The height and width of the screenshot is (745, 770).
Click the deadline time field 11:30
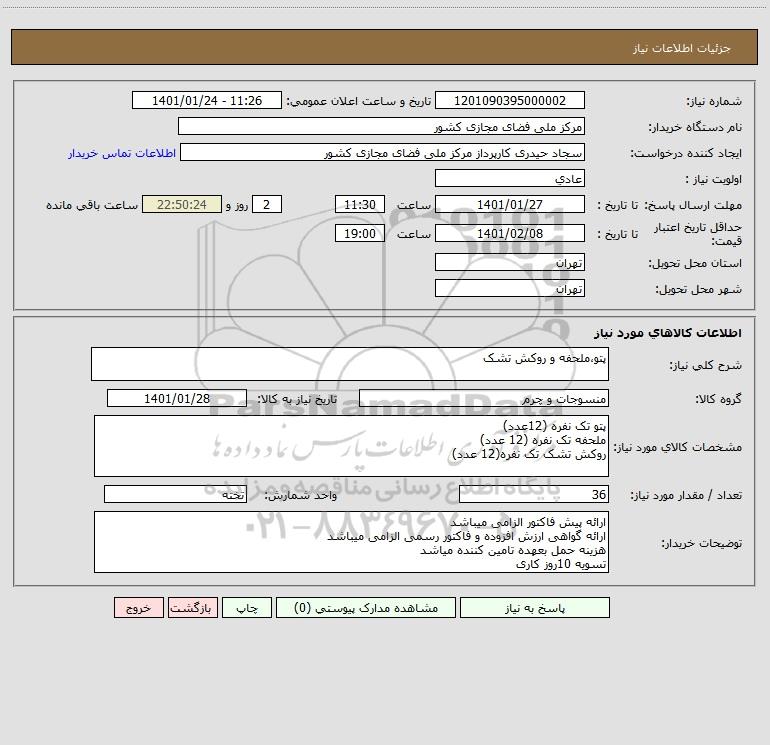(359, 204)
